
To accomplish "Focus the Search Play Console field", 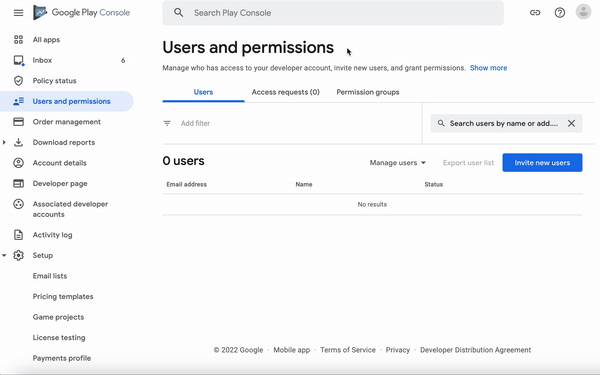I will 333,13.
